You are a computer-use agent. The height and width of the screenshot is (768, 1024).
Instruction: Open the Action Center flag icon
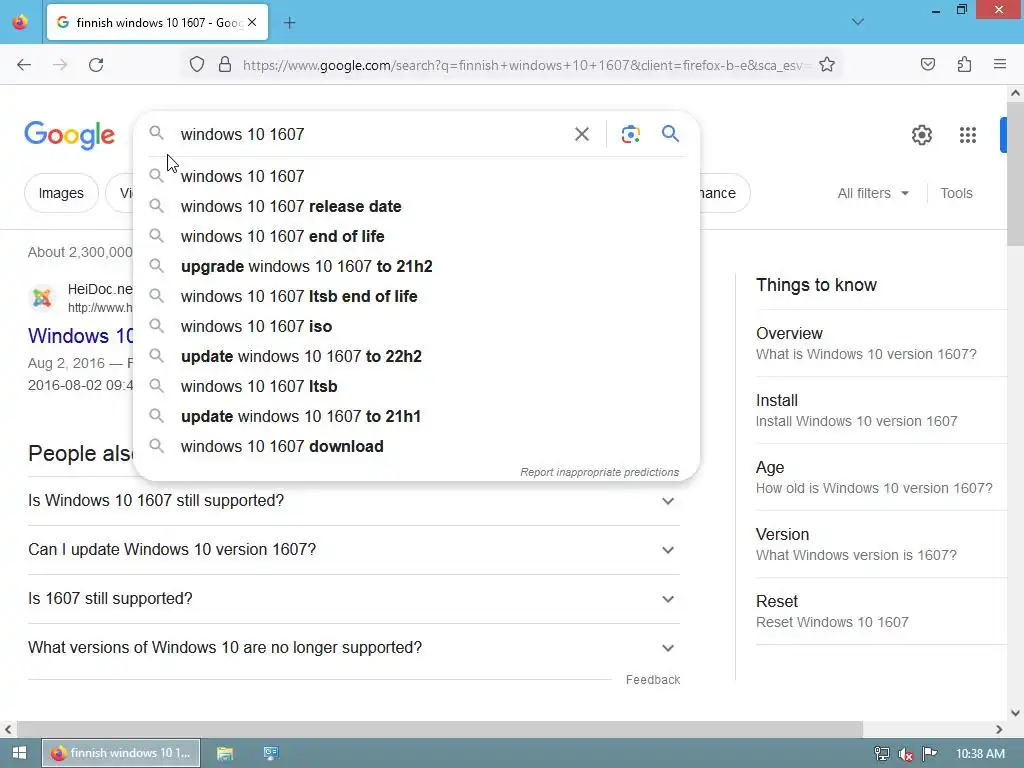coord(930,754)
